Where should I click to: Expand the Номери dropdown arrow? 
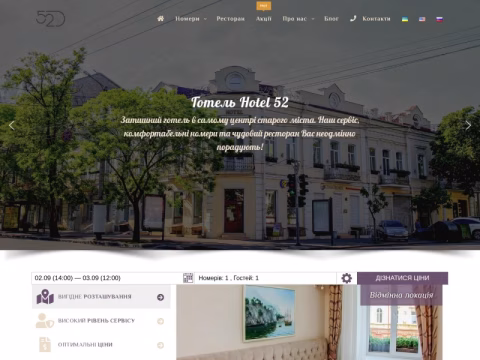(205, 19)
